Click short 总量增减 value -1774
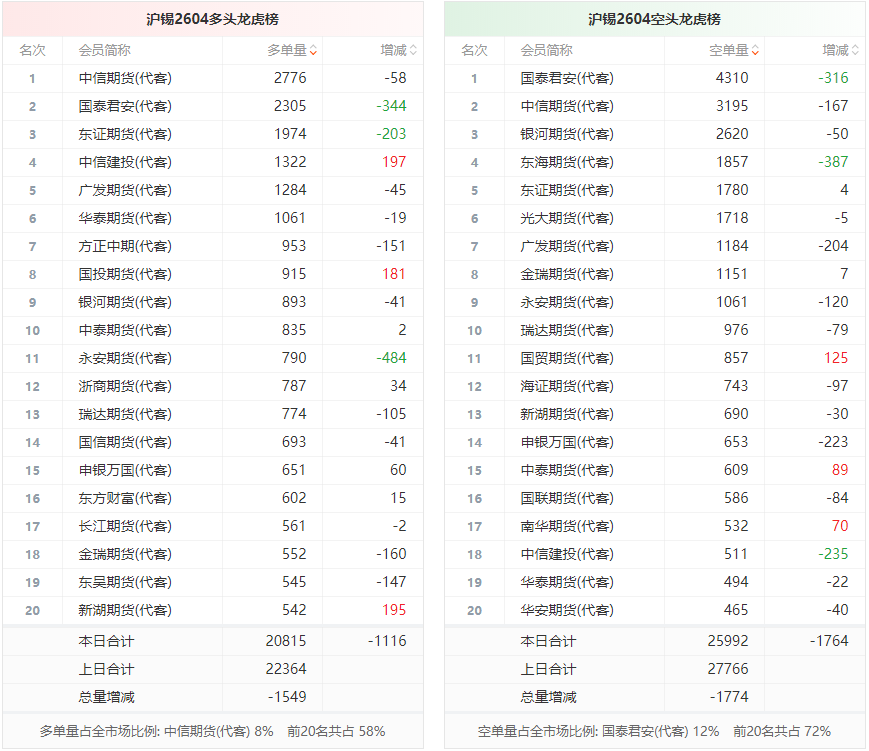Image resolution: width=869 pixels, height=751 pixels. (x=729, y=697)
